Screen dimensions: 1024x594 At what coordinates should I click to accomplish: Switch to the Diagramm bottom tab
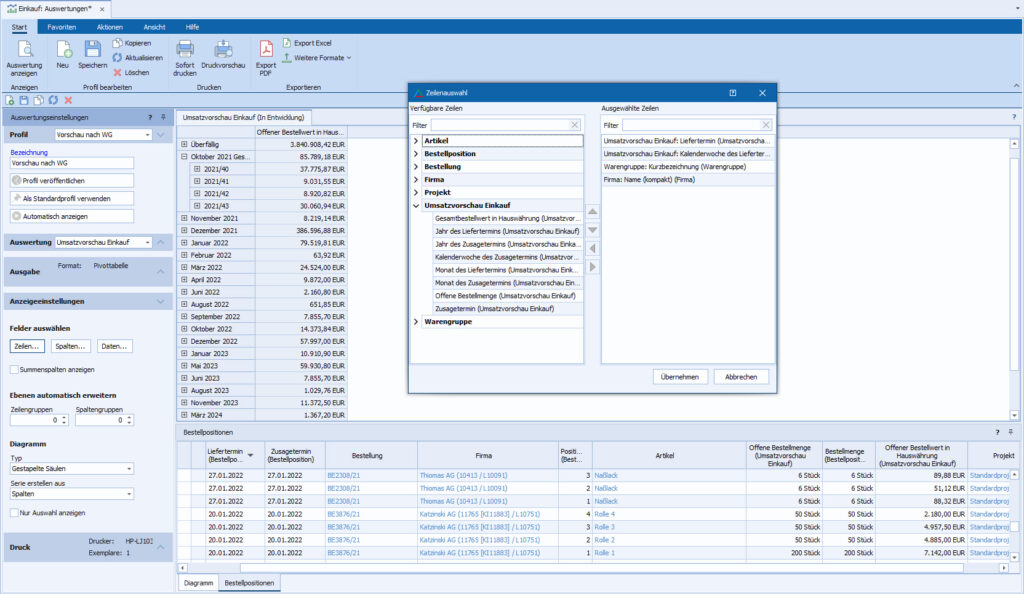coord(197,581)
